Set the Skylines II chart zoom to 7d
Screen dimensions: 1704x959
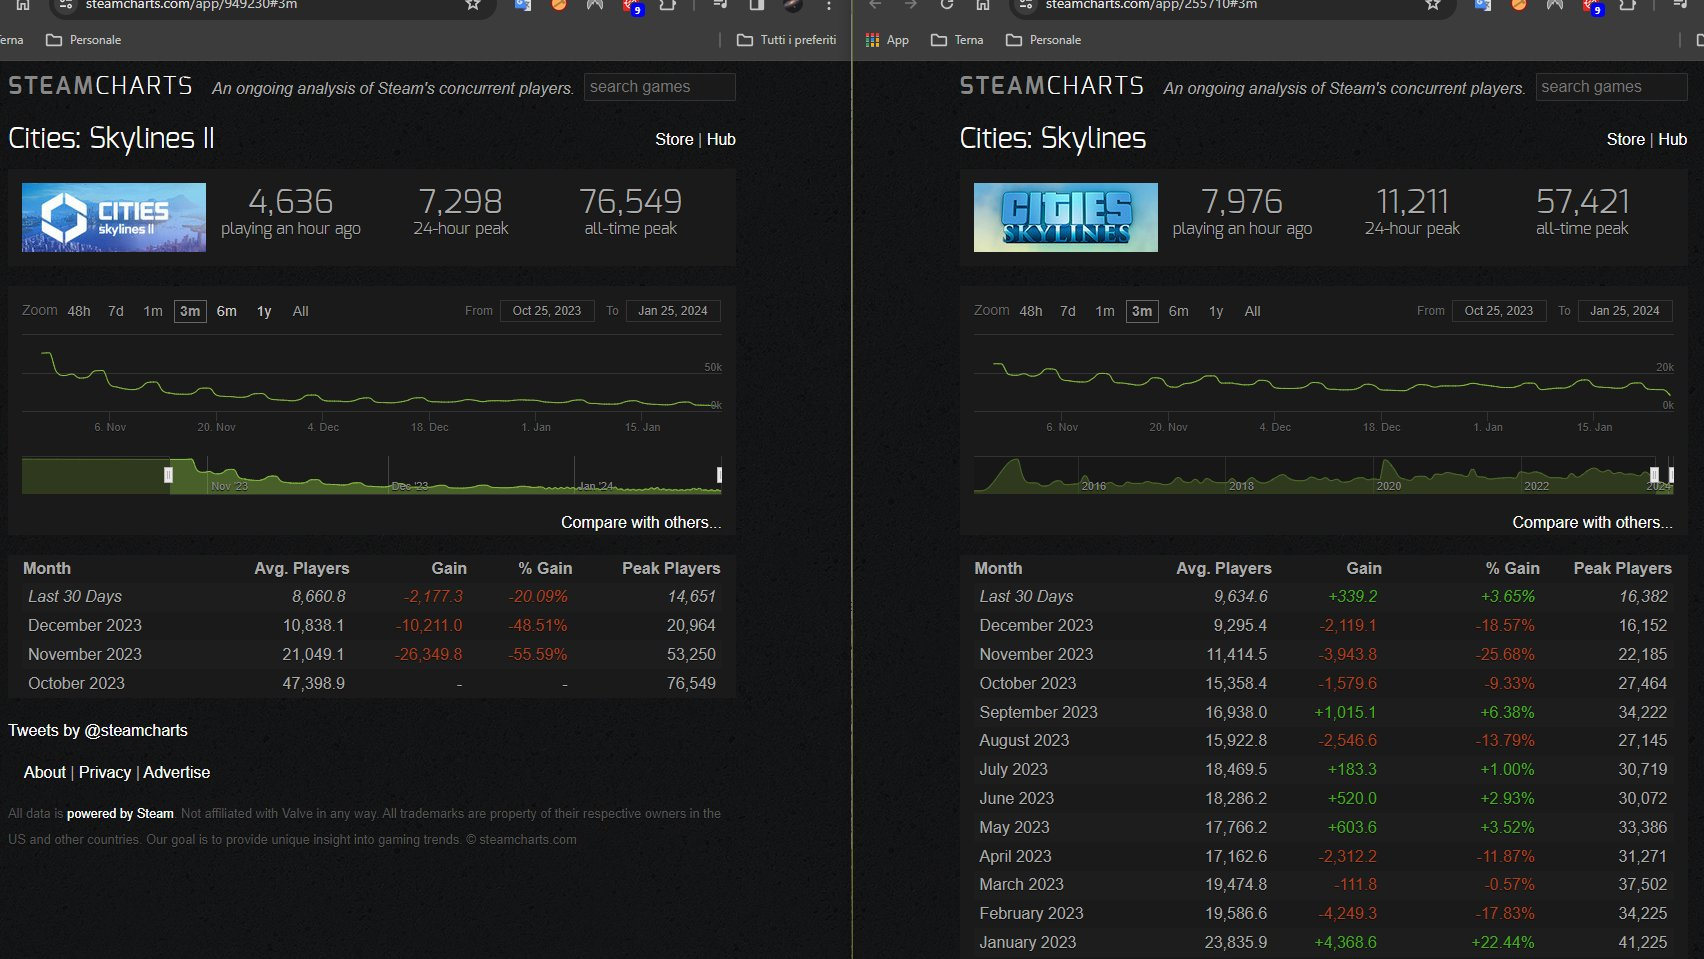click(116, 311)
